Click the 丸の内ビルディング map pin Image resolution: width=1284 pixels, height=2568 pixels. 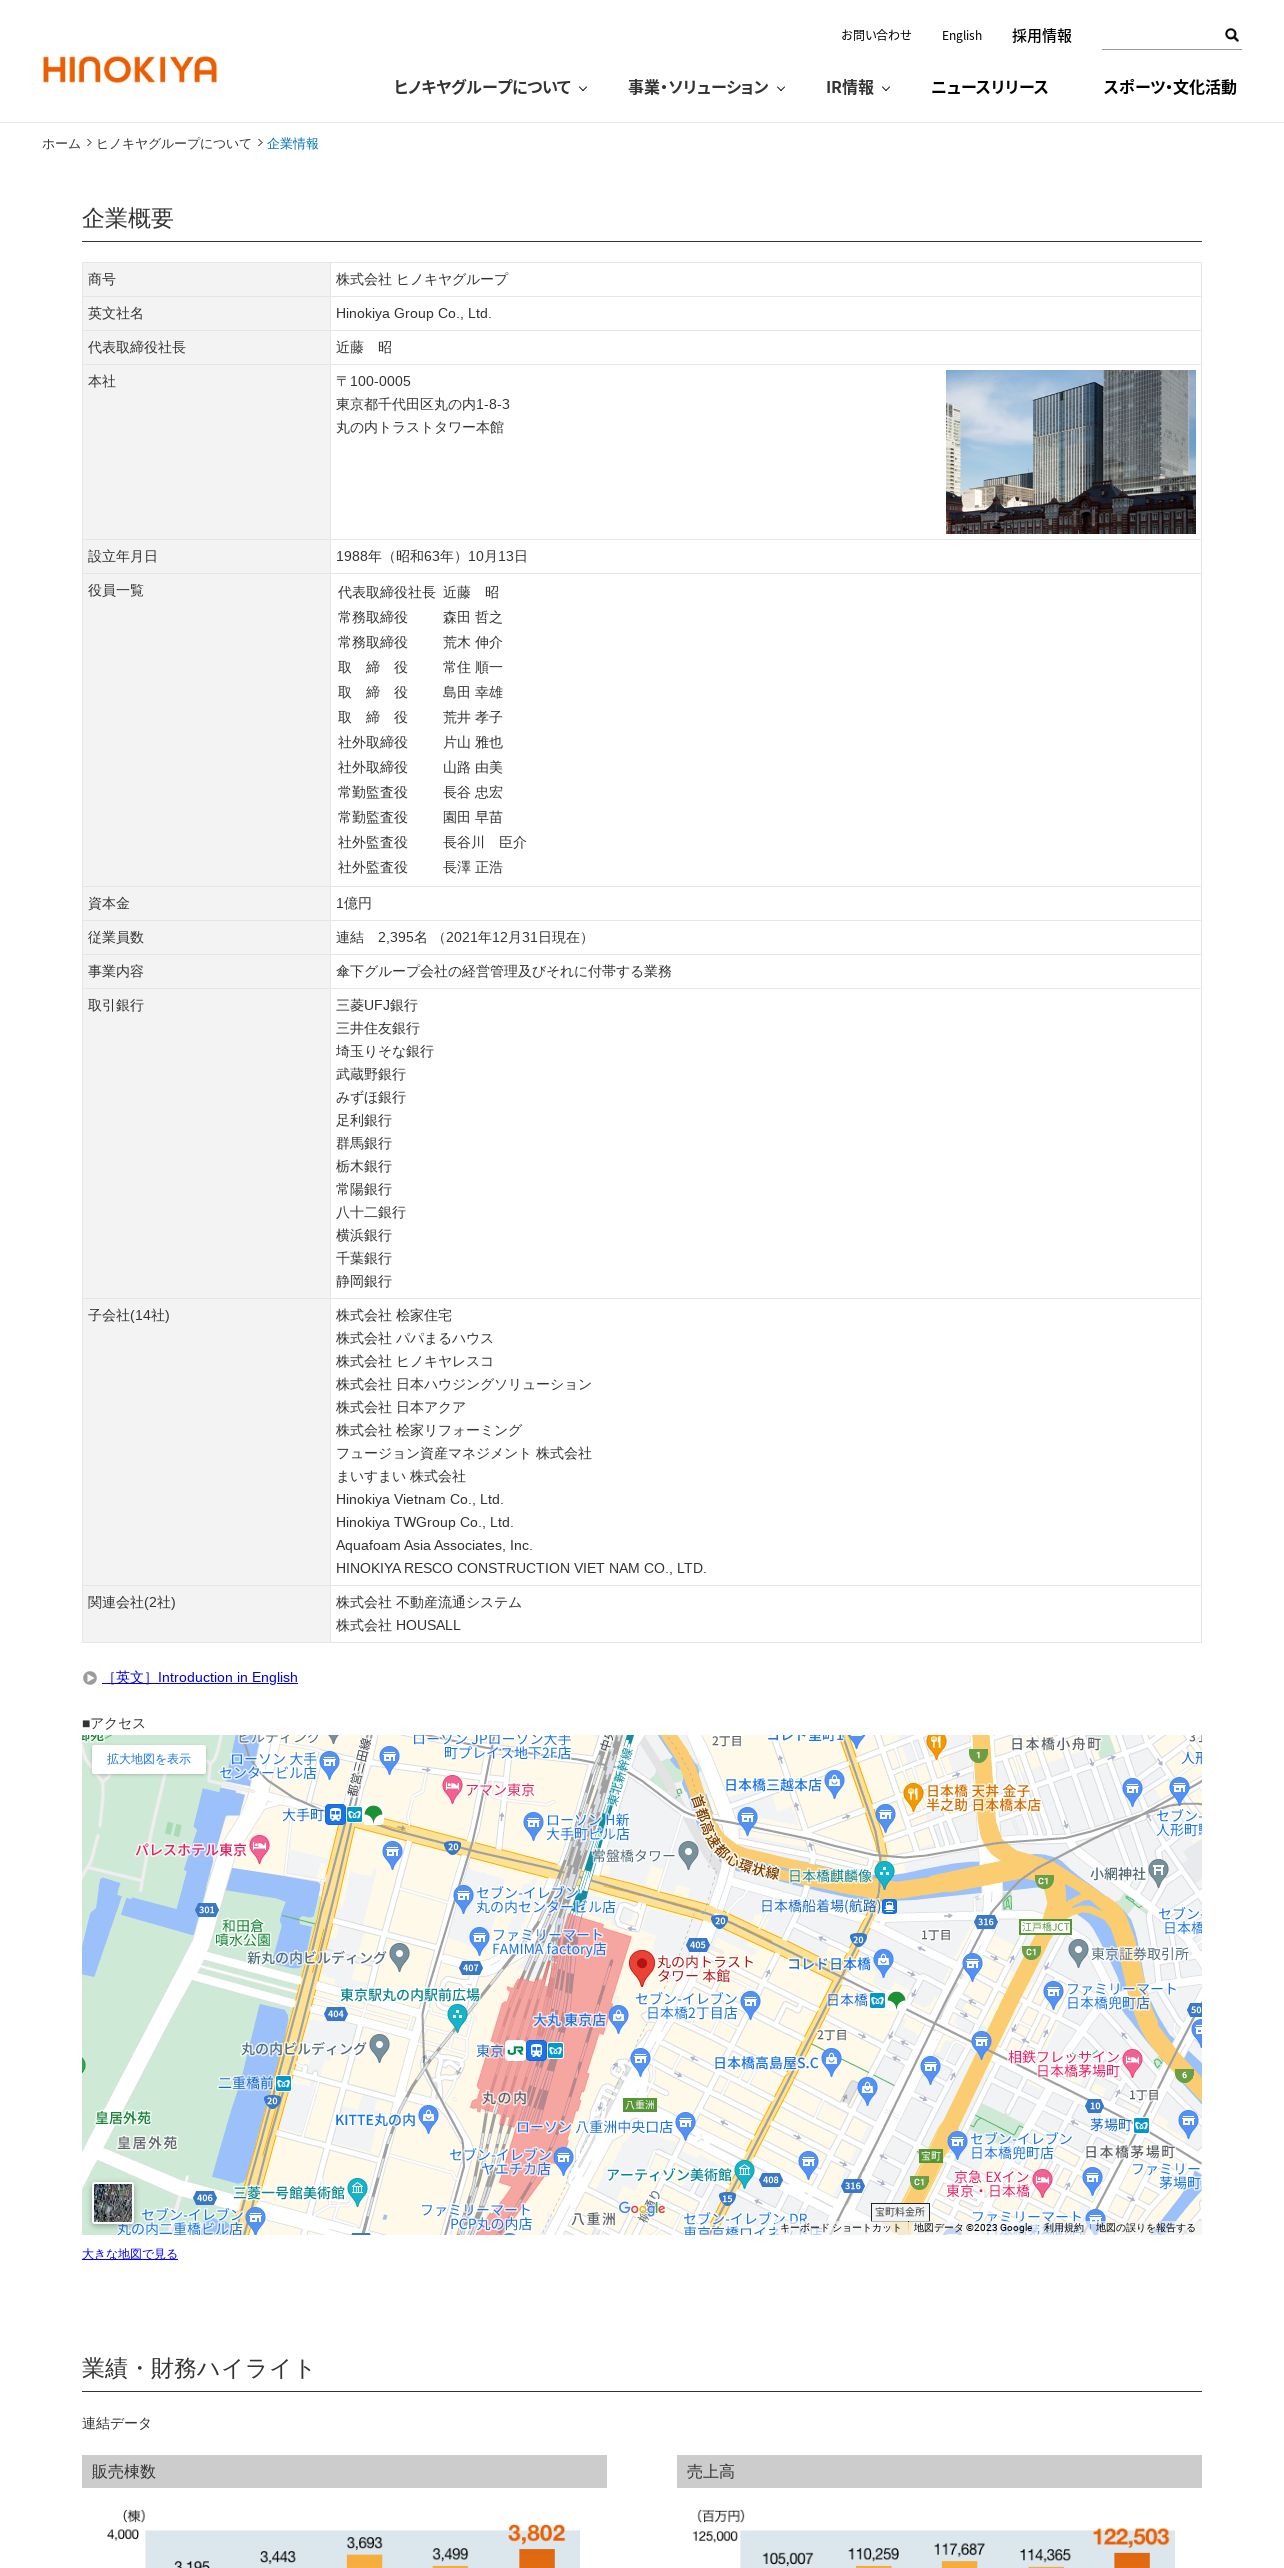379,2048
